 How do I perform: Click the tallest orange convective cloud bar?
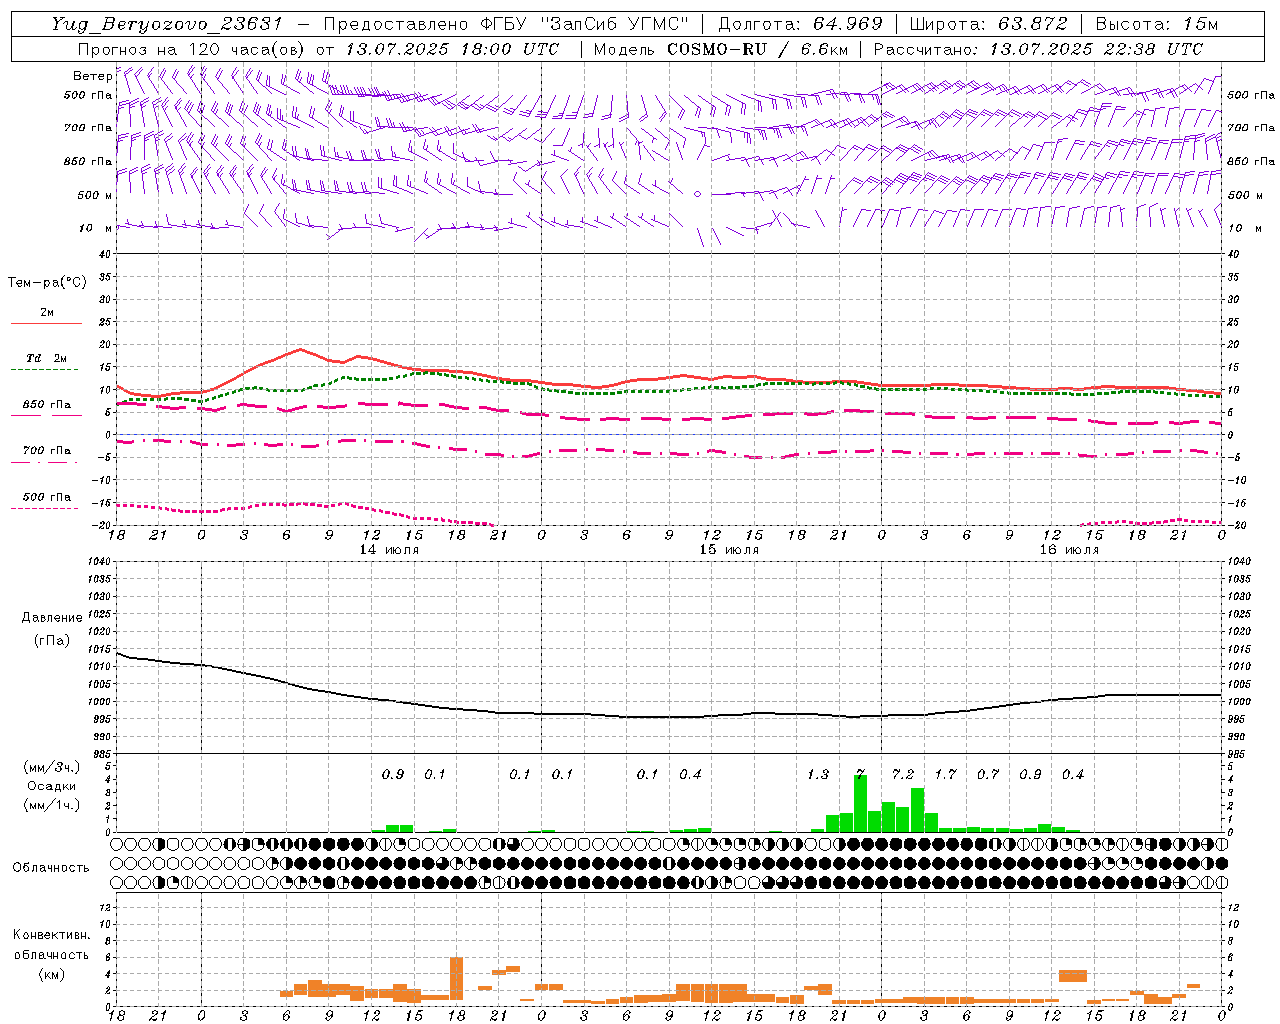click(457, 979)
